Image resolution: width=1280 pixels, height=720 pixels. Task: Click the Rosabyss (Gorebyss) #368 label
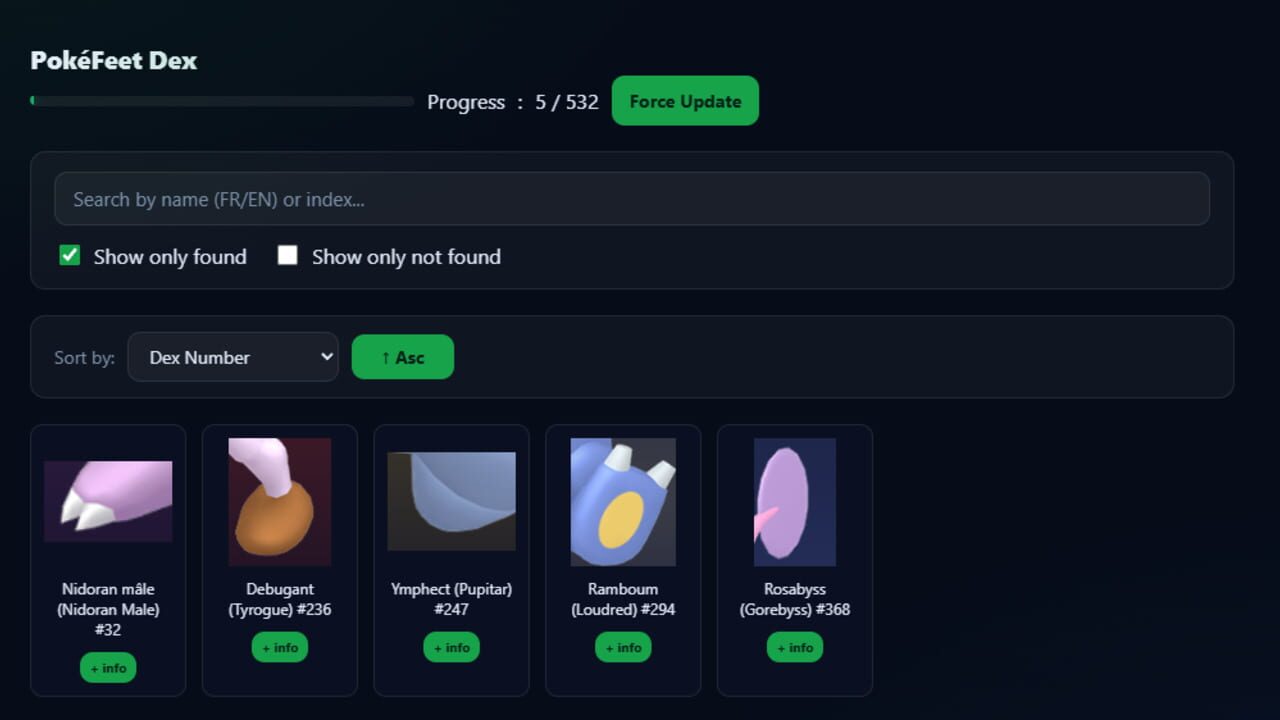(x=795, y=599)
